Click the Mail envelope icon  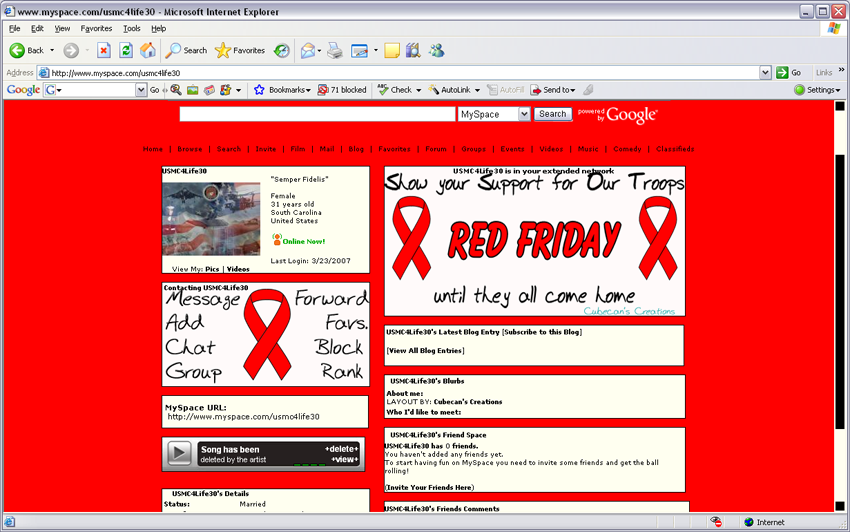307,50
